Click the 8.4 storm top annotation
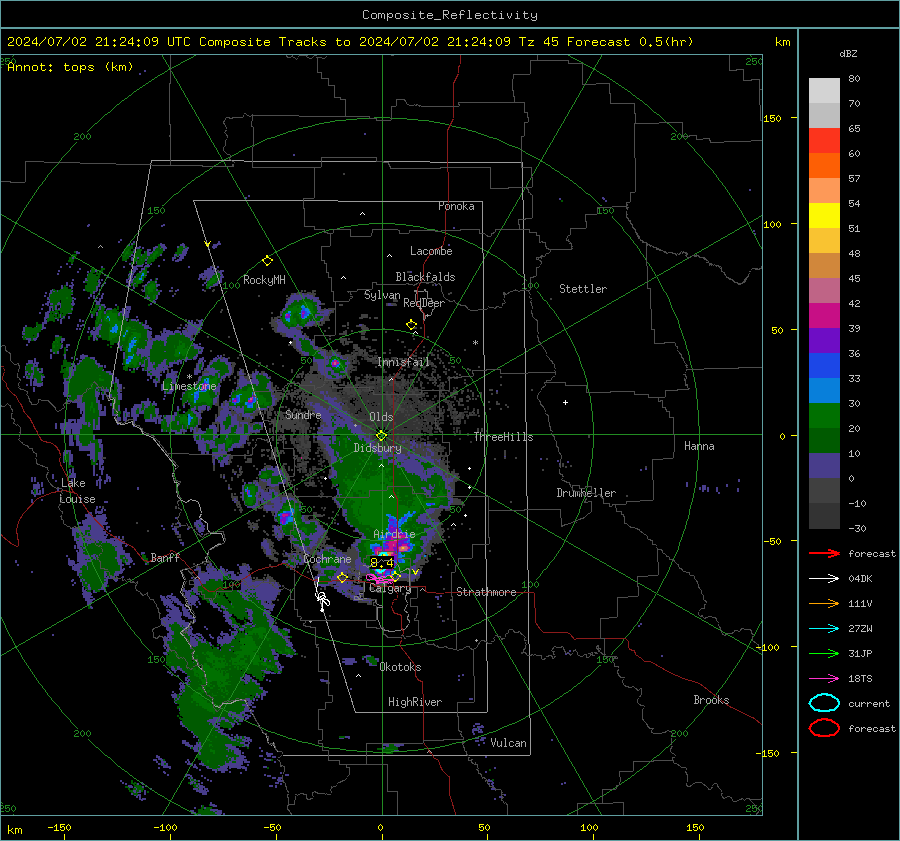This screenshot has height=841, width=900. 382,563
